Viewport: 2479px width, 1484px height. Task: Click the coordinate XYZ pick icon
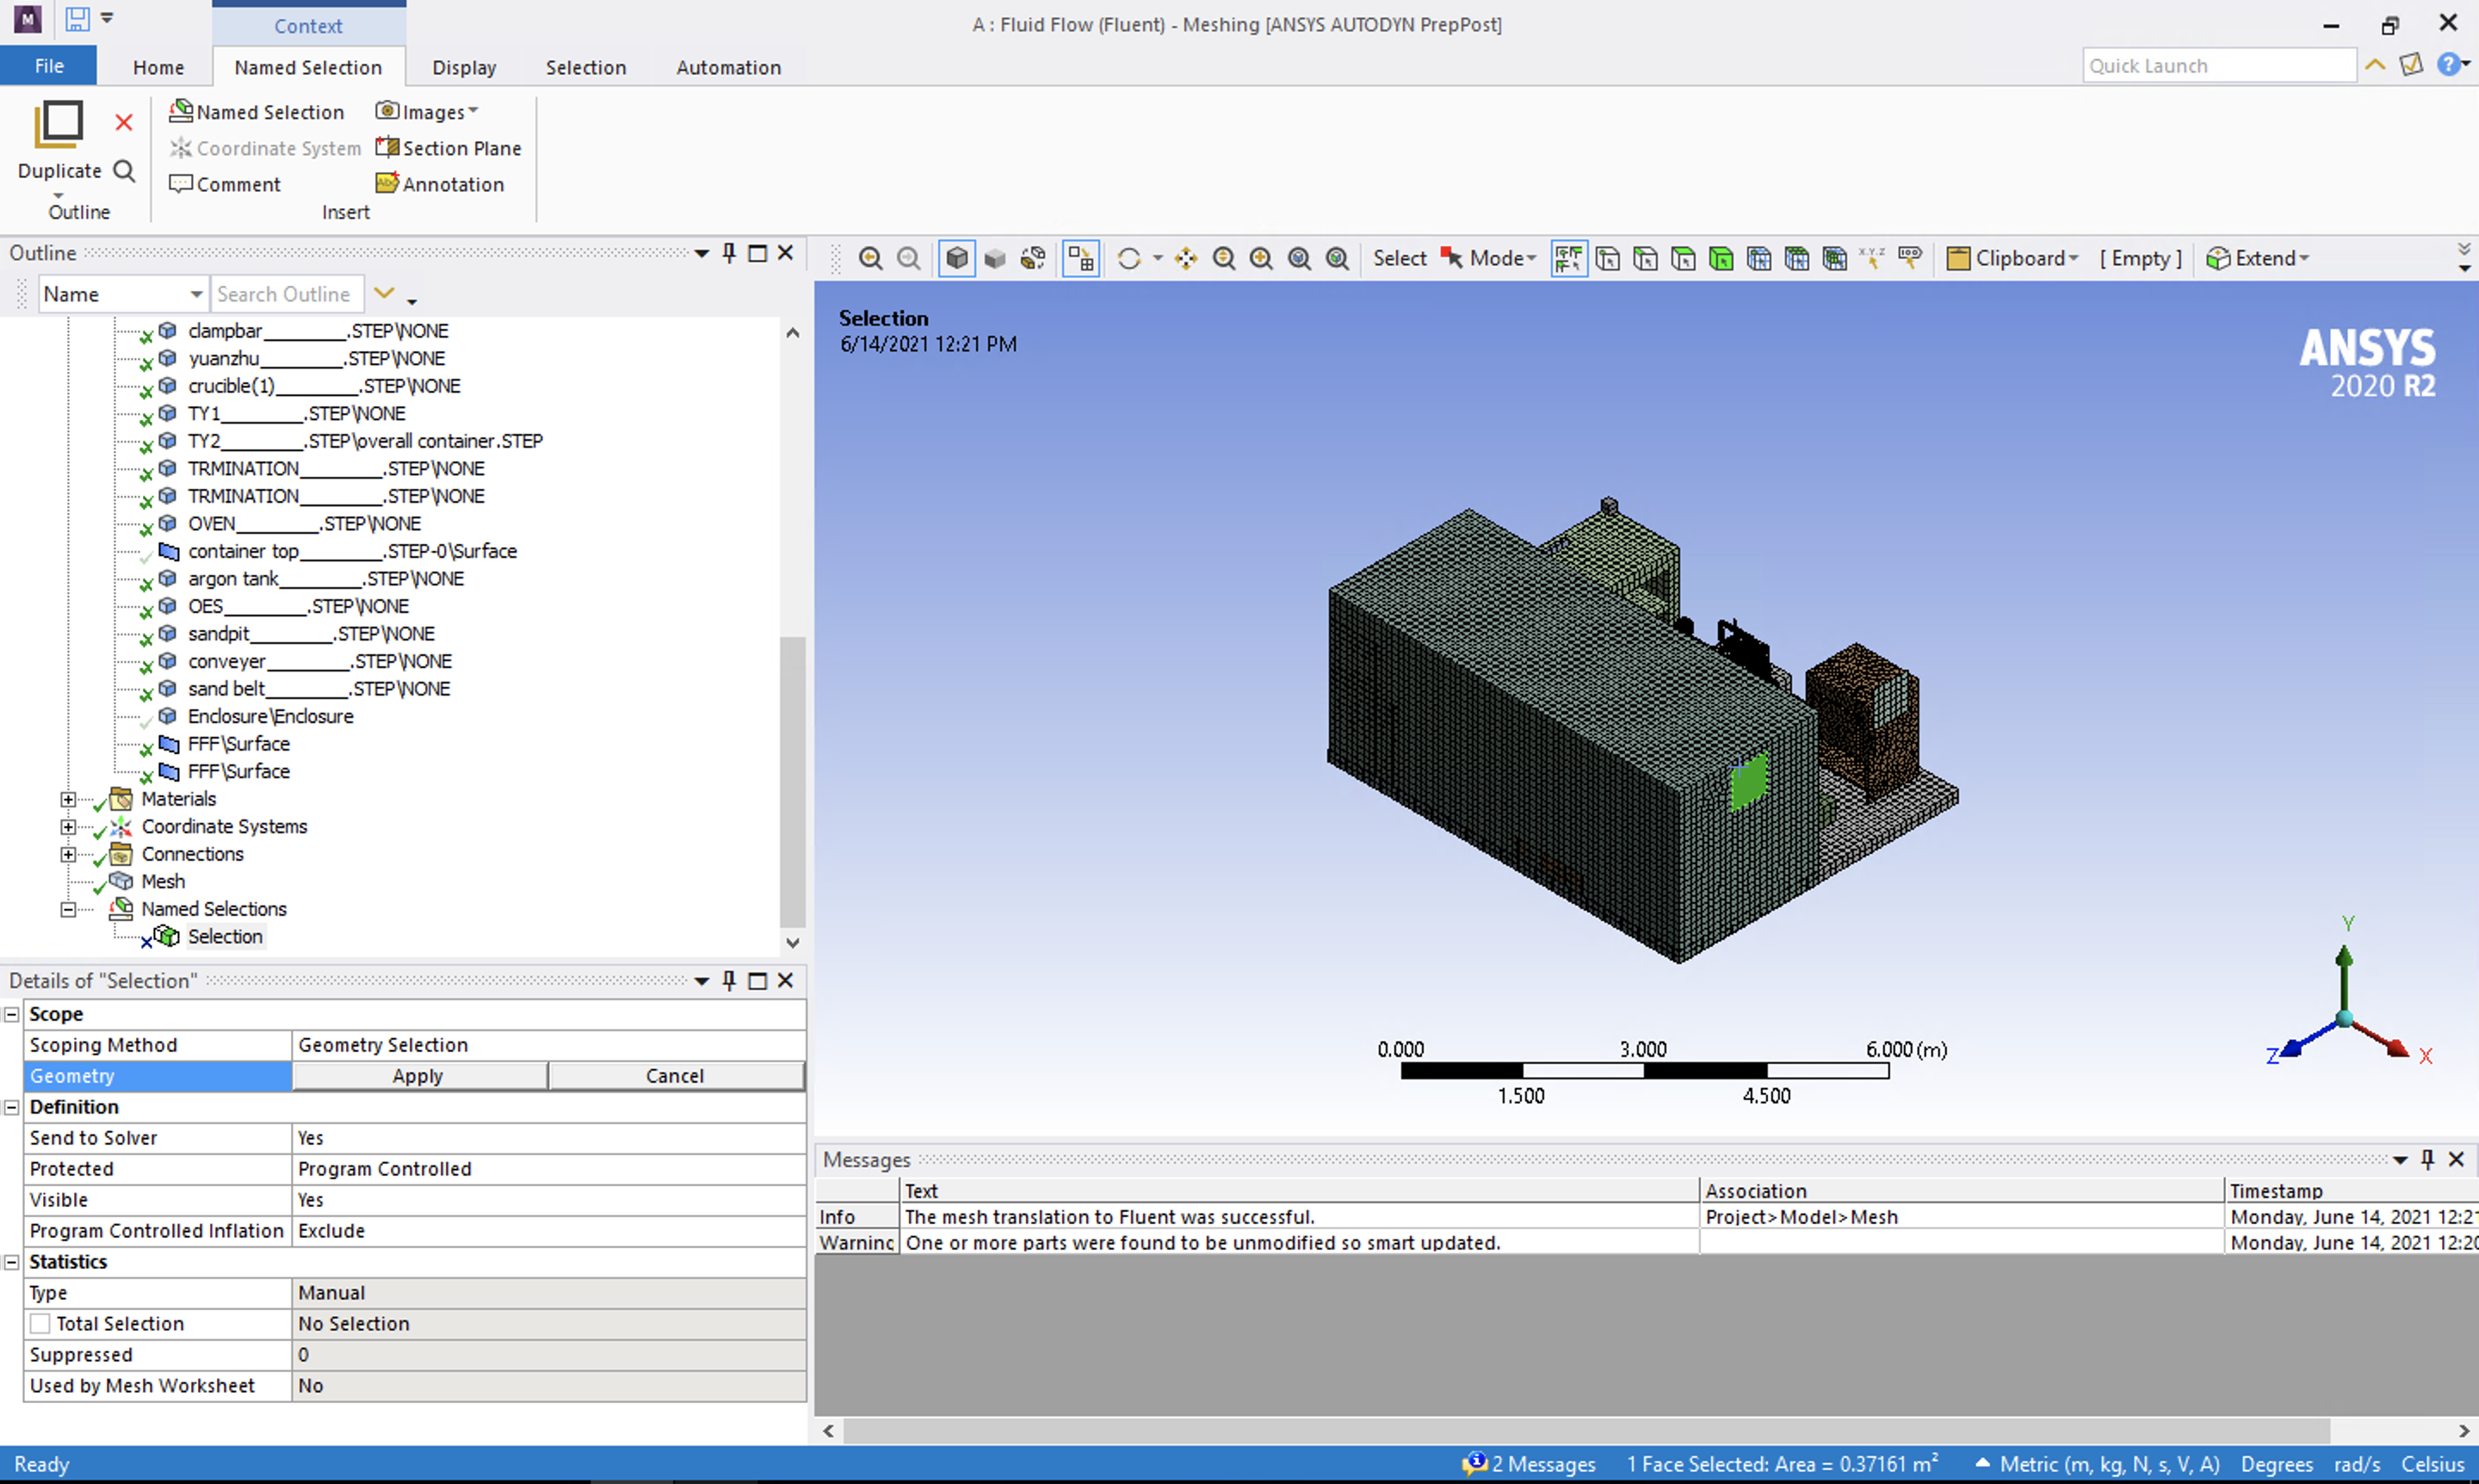(1872, 258)
